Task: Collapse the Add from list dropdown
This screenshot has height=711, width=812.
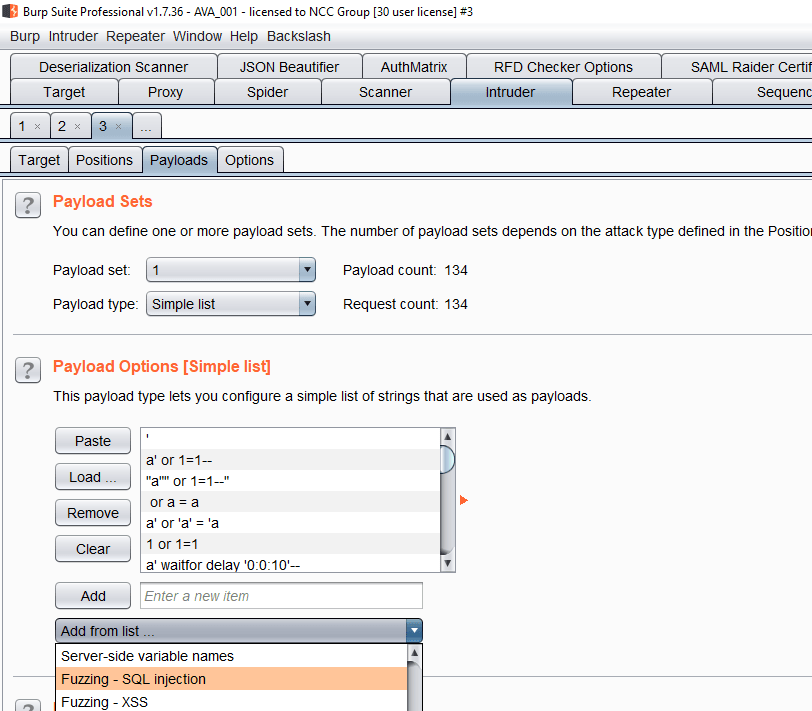Action: pyautogui.click(x=414, y=631)
